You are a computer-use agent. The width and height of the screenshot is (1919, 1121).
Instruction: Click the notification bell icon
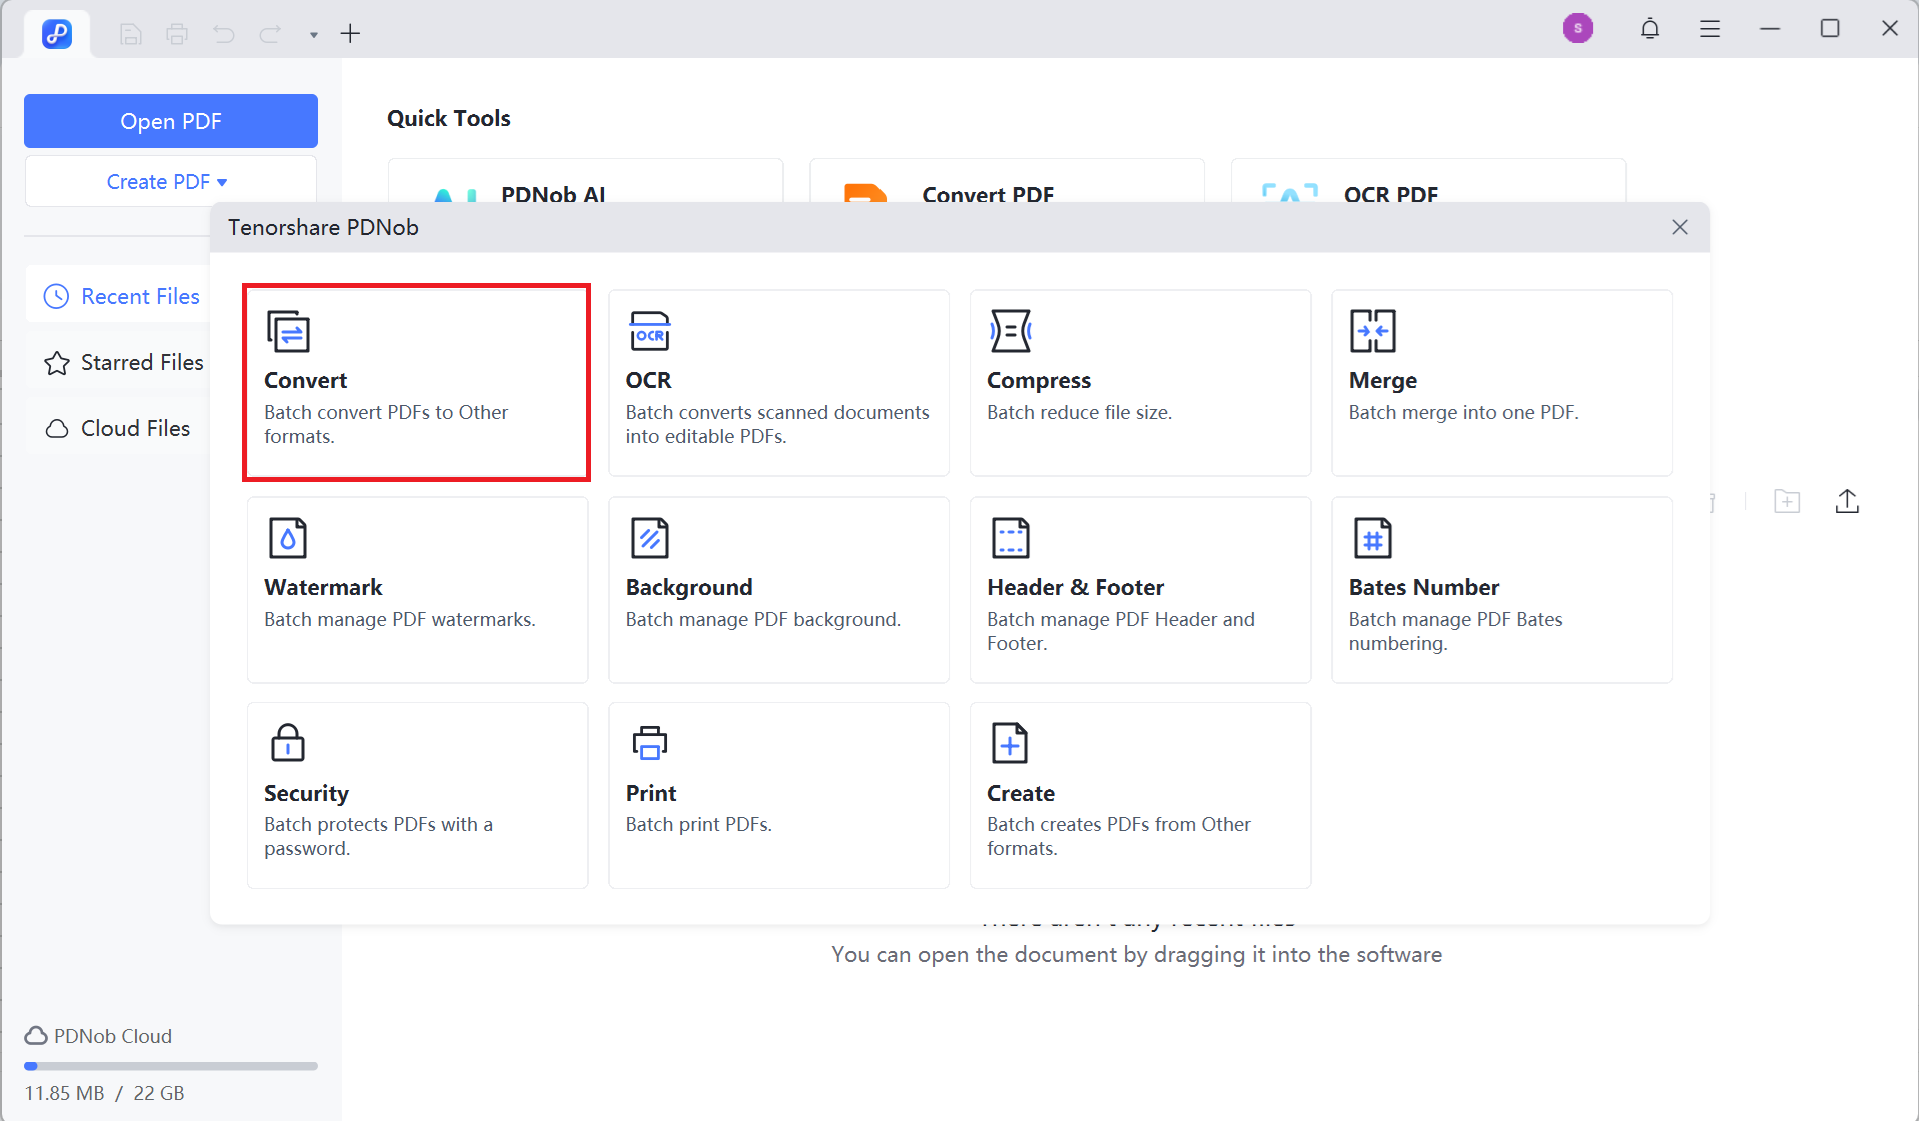[x=1649, y=29]
